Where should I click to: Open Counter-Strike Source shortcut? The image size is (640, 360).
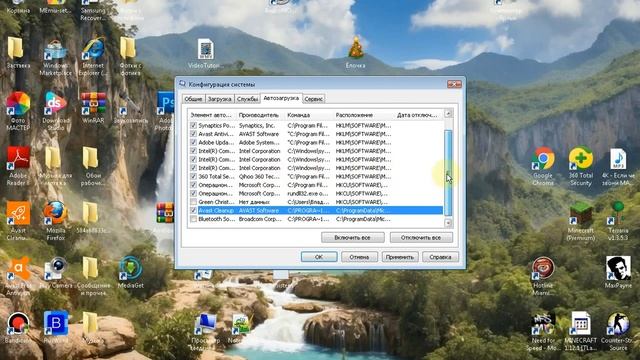coord(618,331)
